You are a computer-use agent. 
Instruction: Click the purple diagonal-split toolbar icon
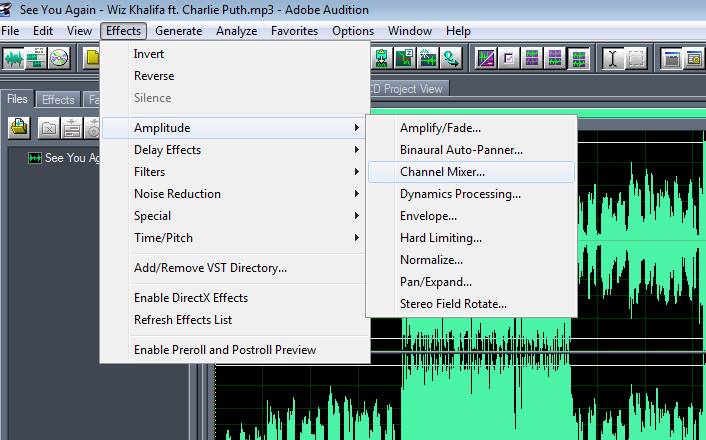coord(486,58)
